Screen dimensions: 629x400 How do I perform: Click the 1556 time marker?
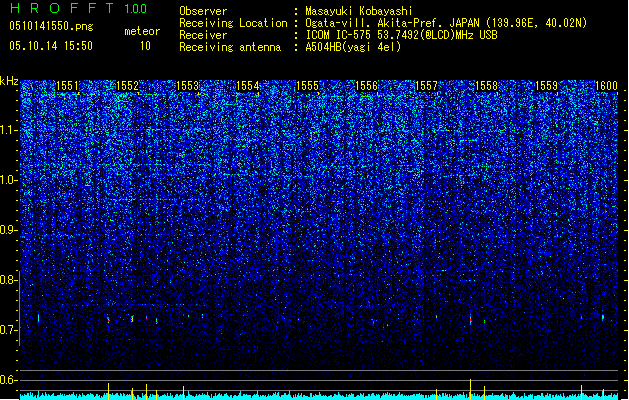coord(367,86)
